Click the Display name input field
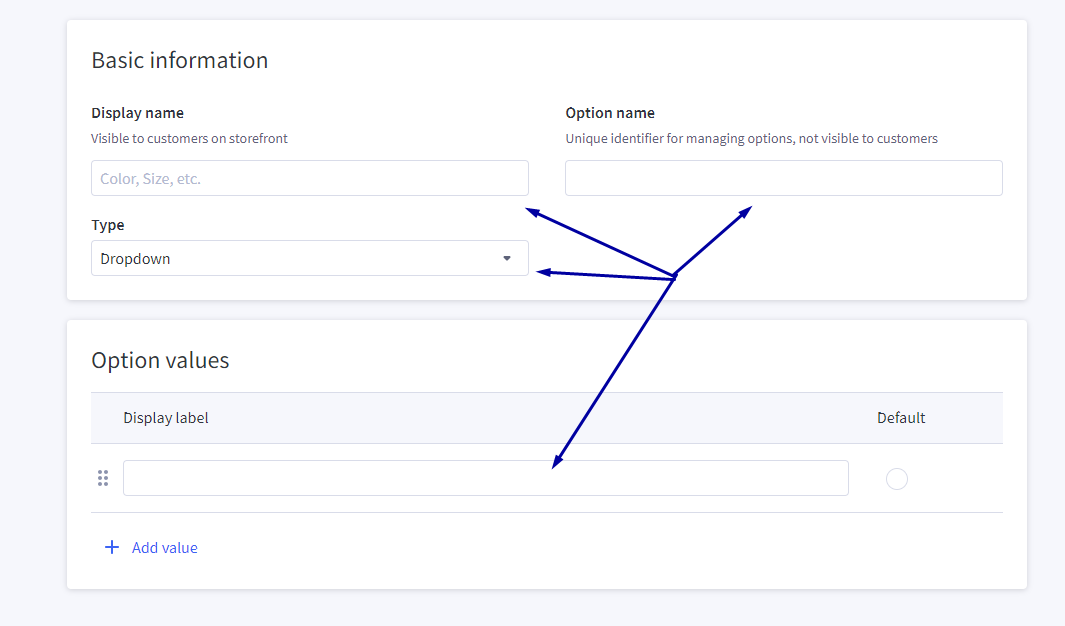The height and width of the screenshot is (626, 1065). [x=310, y=178]
